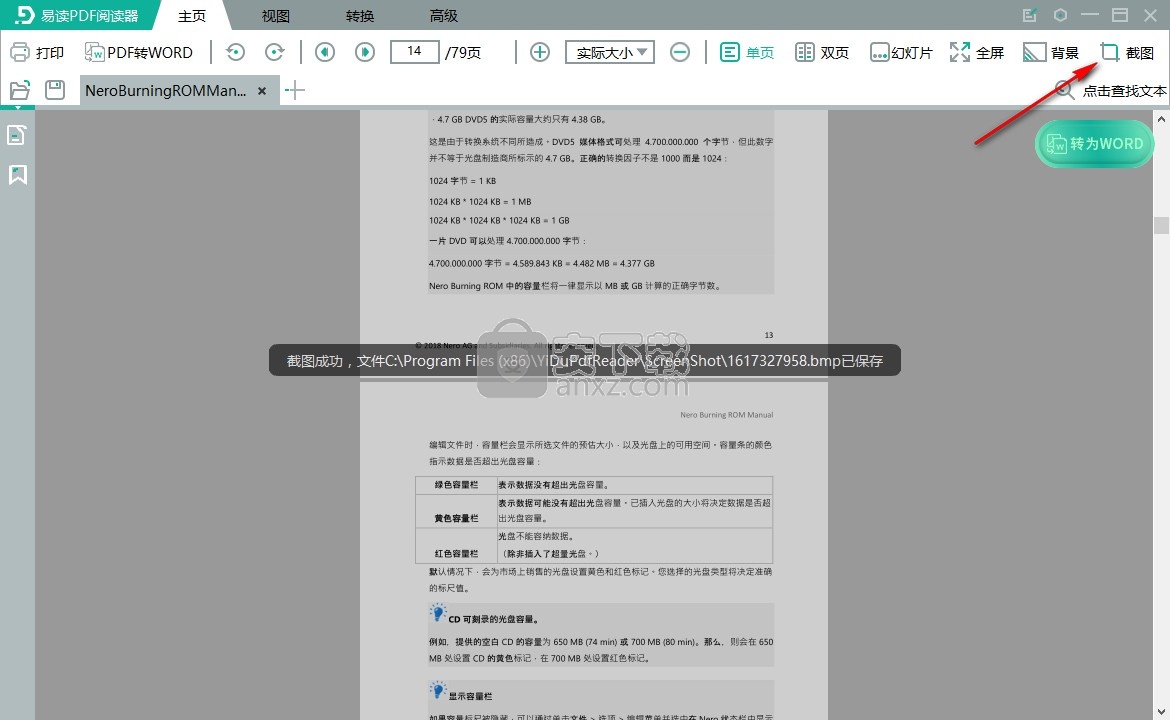The image size is (1170, 720).
Task: Enter 全屏 fullscreen mode
Action: [977, 52]
